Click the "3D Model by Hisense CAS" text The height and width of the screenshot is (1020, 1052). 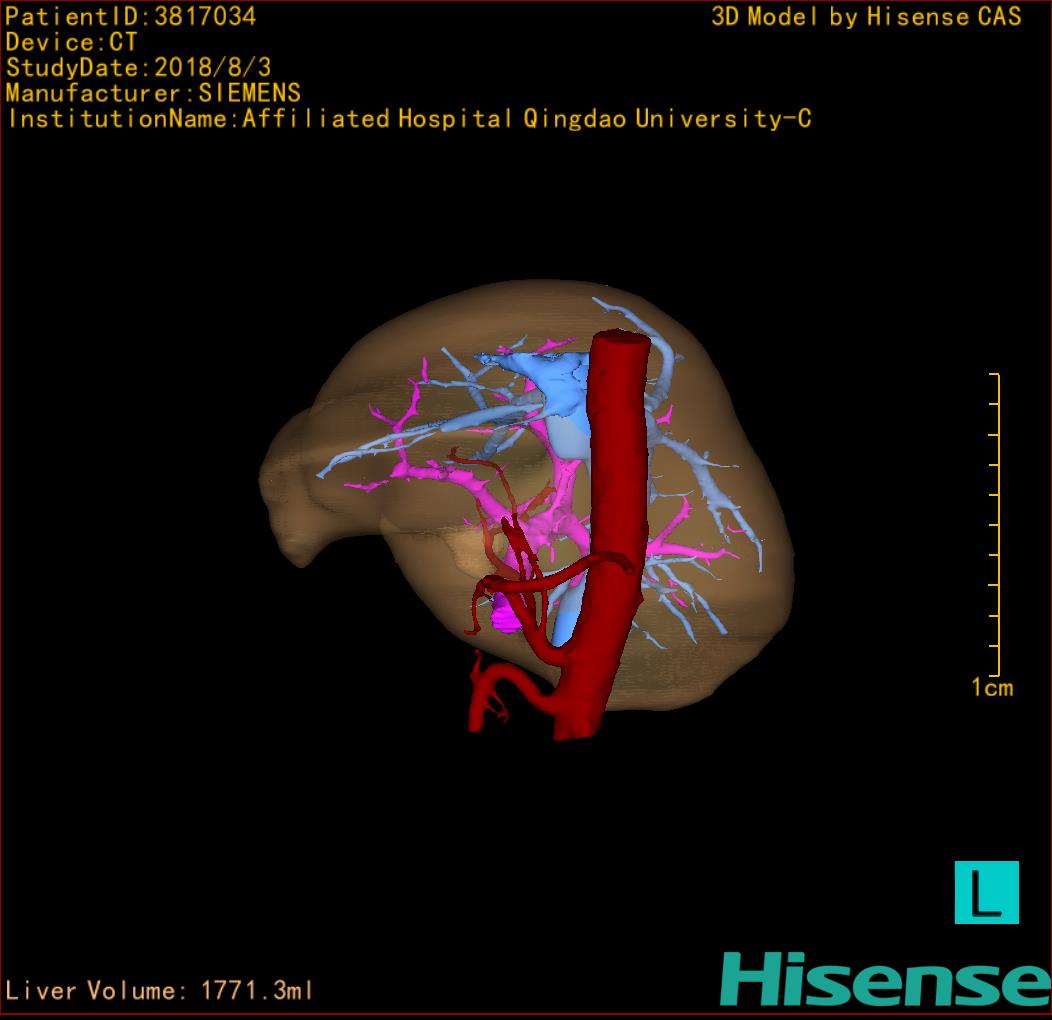866,17
